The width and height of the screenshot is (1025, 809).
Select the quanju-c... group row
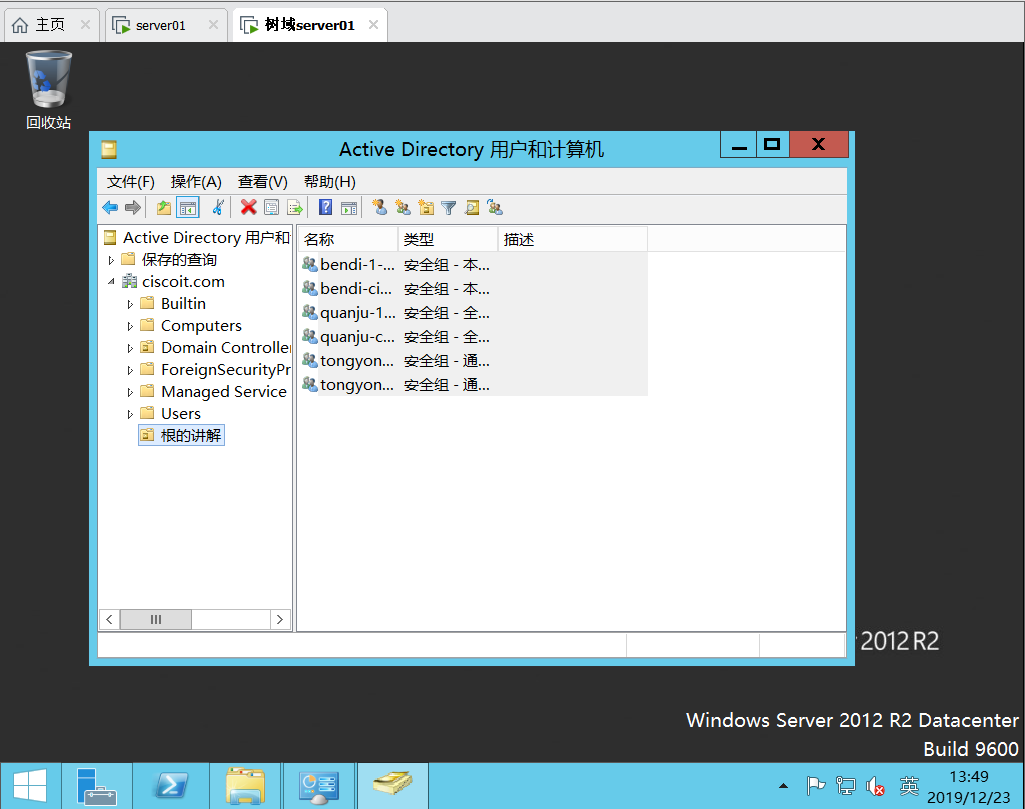point(473,337)
